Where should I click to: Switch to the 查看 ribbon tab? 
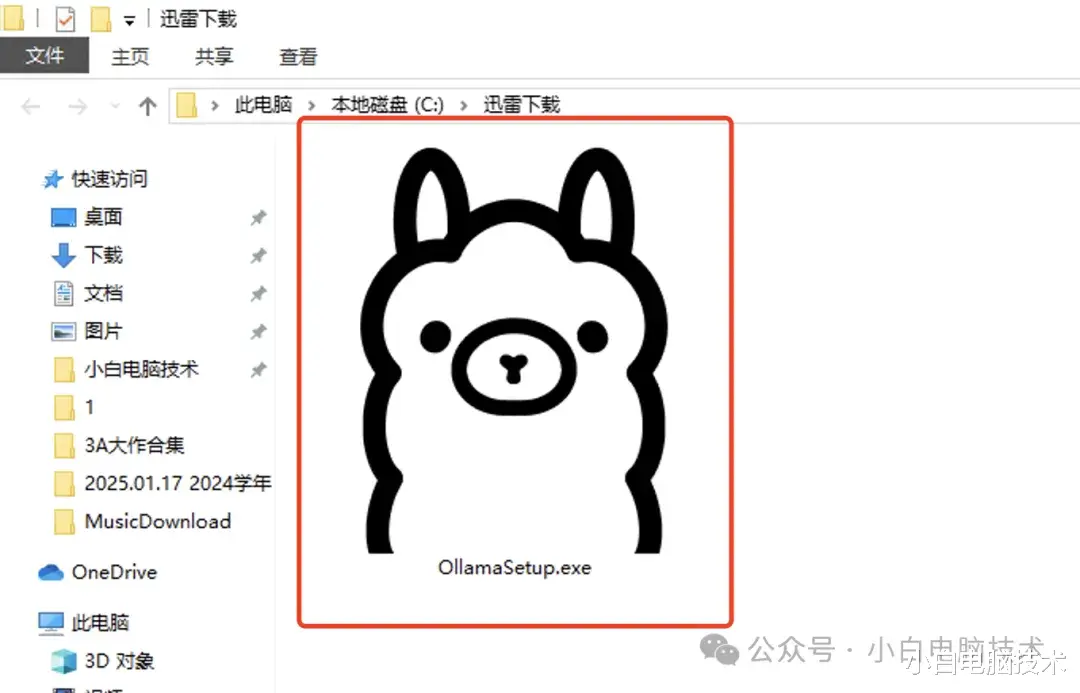click(298, 56)
